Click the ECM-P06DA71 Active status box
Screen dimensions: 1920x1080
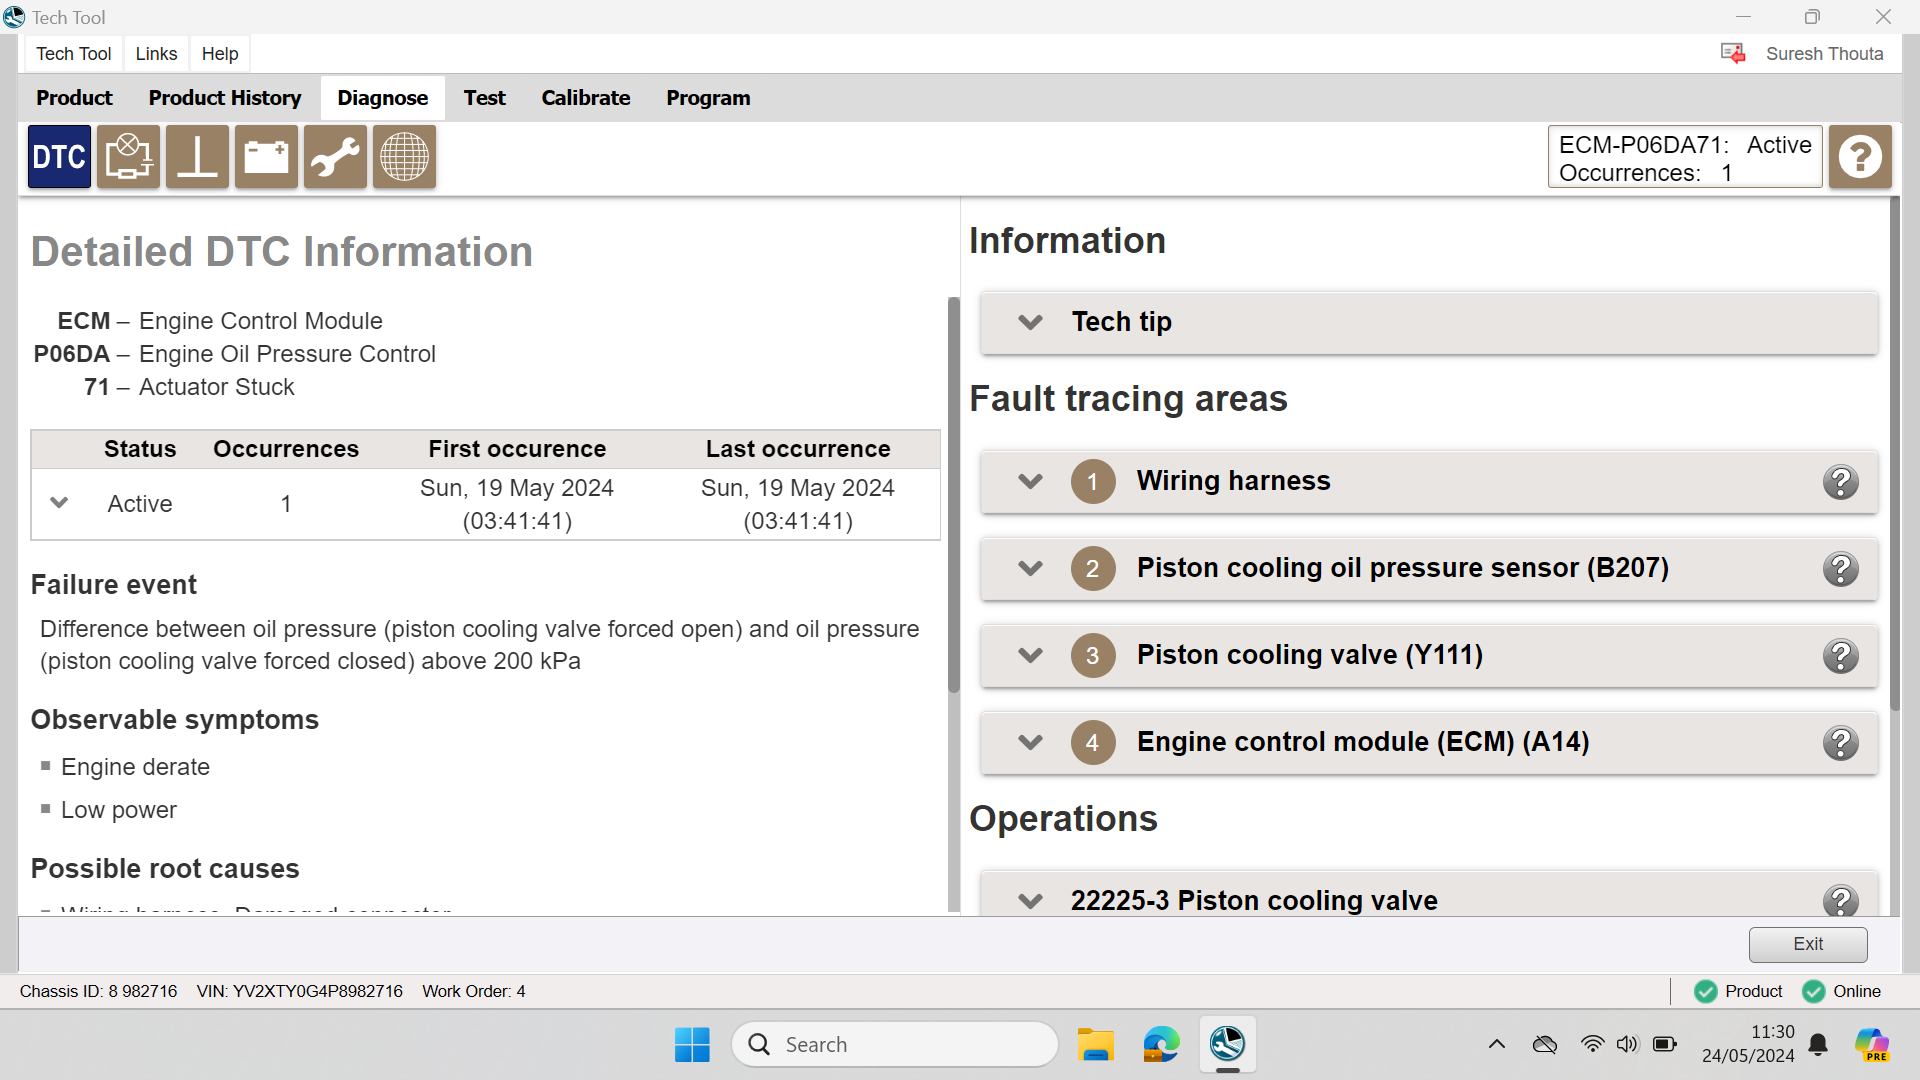click(x=1685, y=157)
